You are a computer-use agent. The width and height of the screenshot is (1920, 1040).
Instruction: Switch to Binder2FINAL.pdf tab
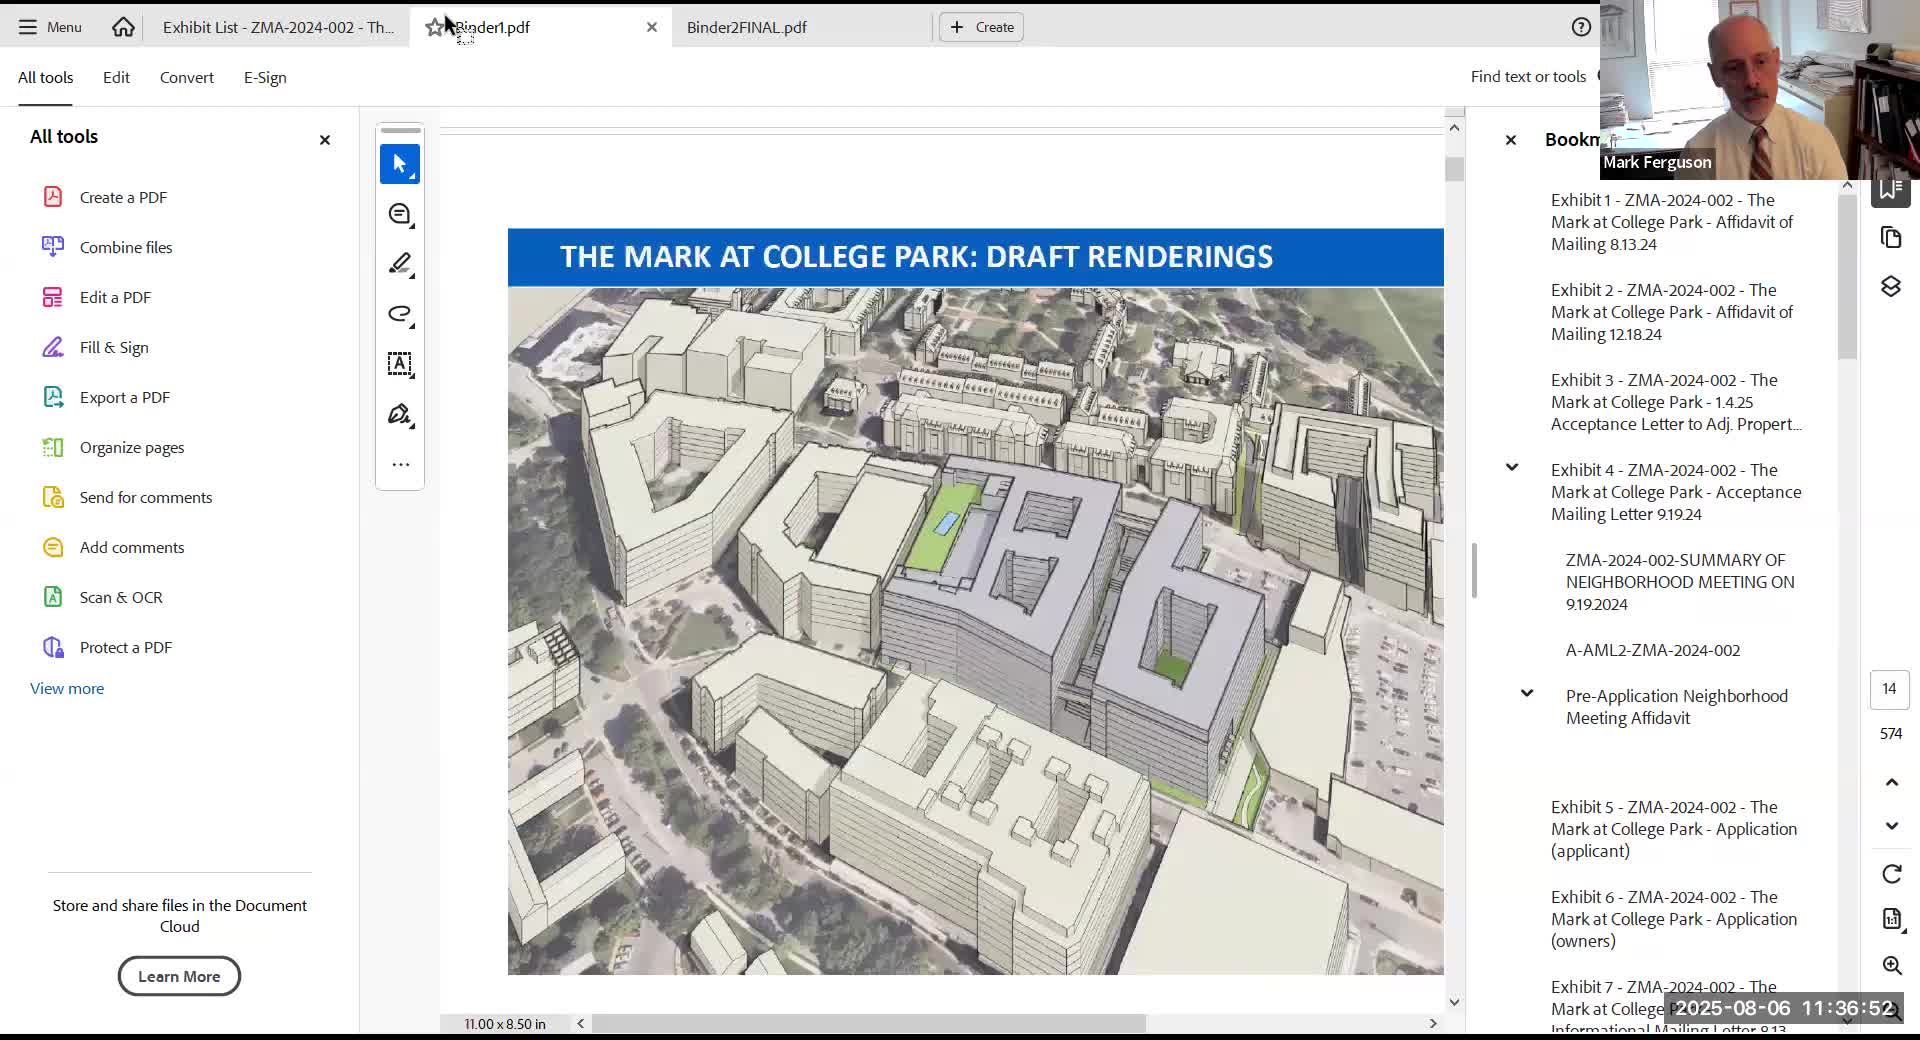pos(747,27)
